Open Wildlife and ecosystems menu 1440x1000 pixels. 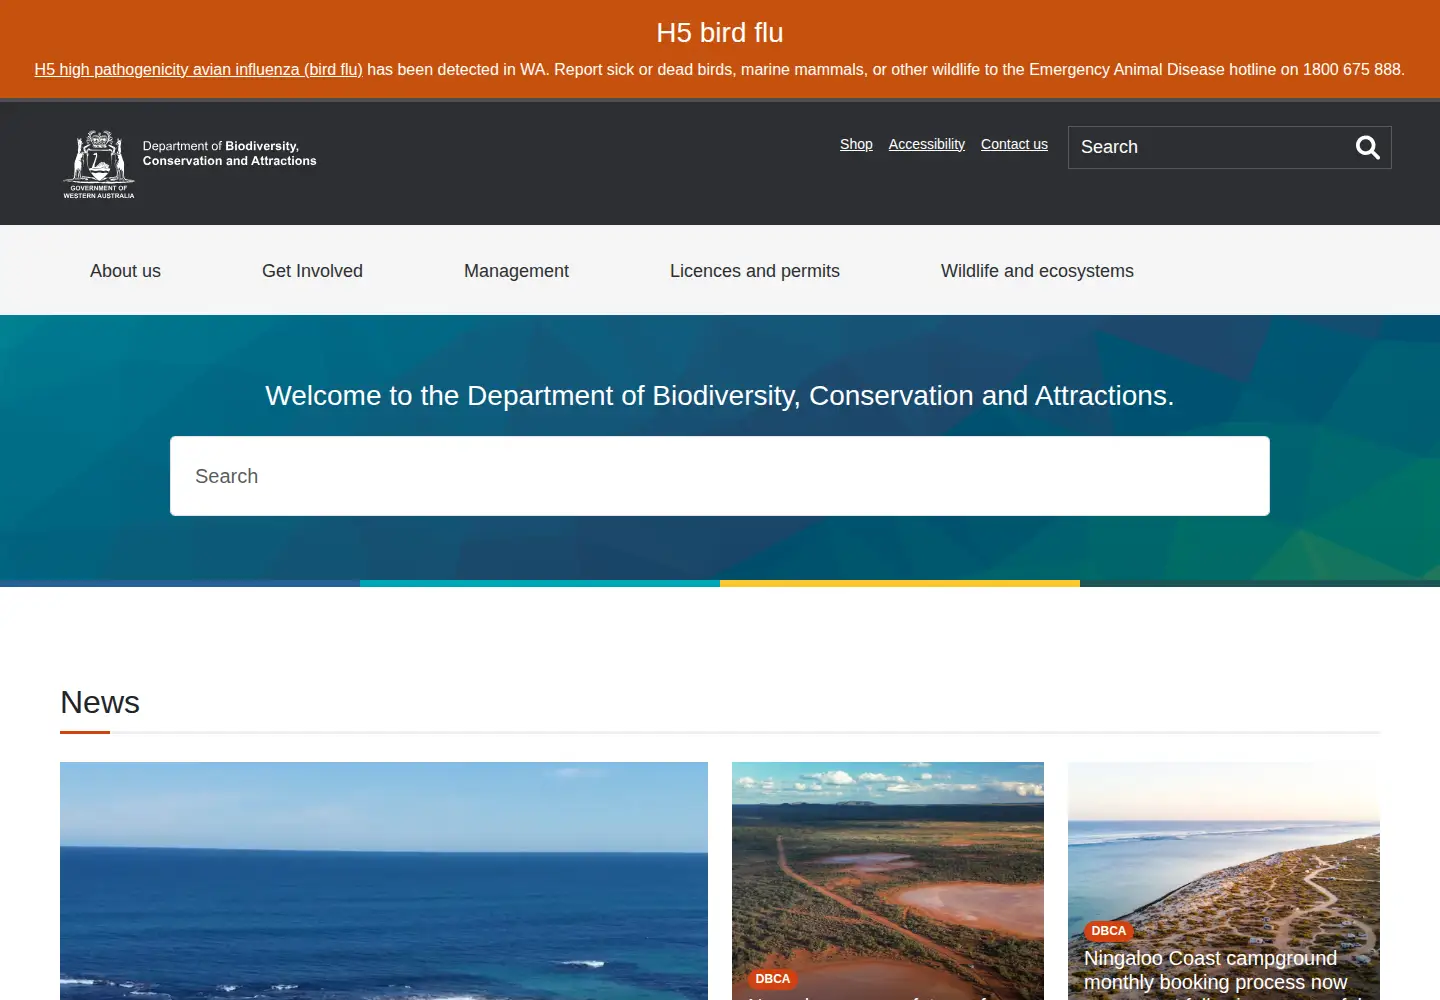[x=1037, y=271]
